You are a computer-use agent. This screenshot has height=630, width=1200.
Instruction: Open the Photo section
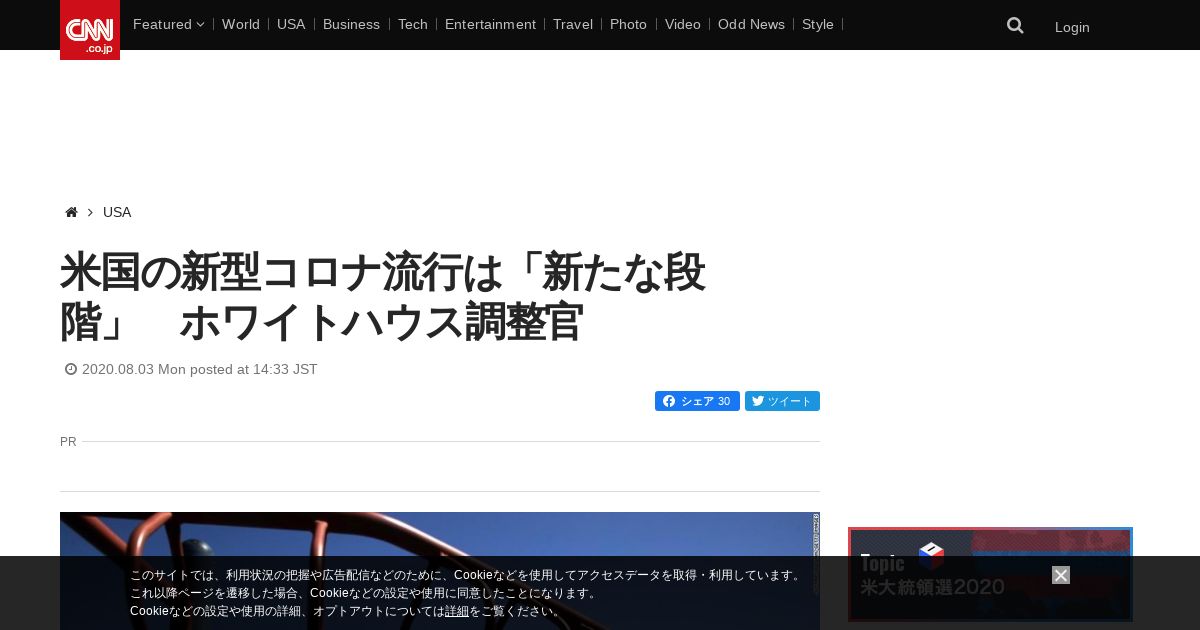click(628, 24)
